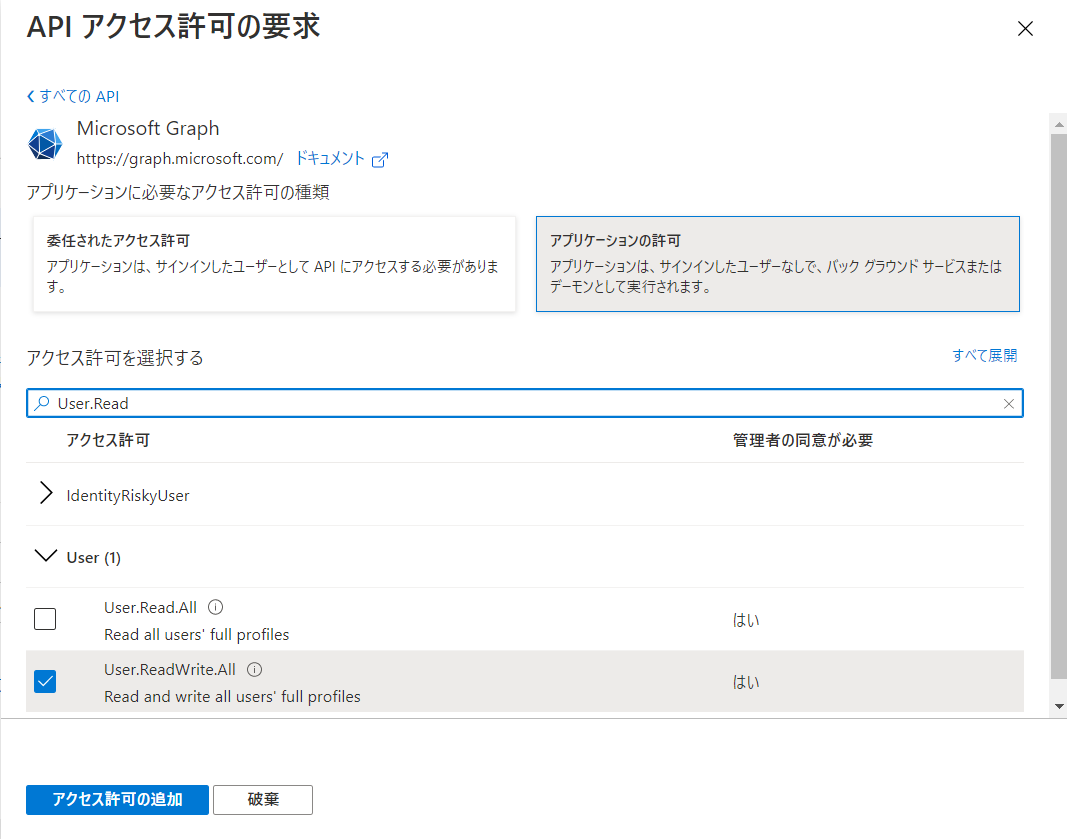Select アプリケーションの許可 card
This screenshot has width=1067, height=839.
coord(778,264)
